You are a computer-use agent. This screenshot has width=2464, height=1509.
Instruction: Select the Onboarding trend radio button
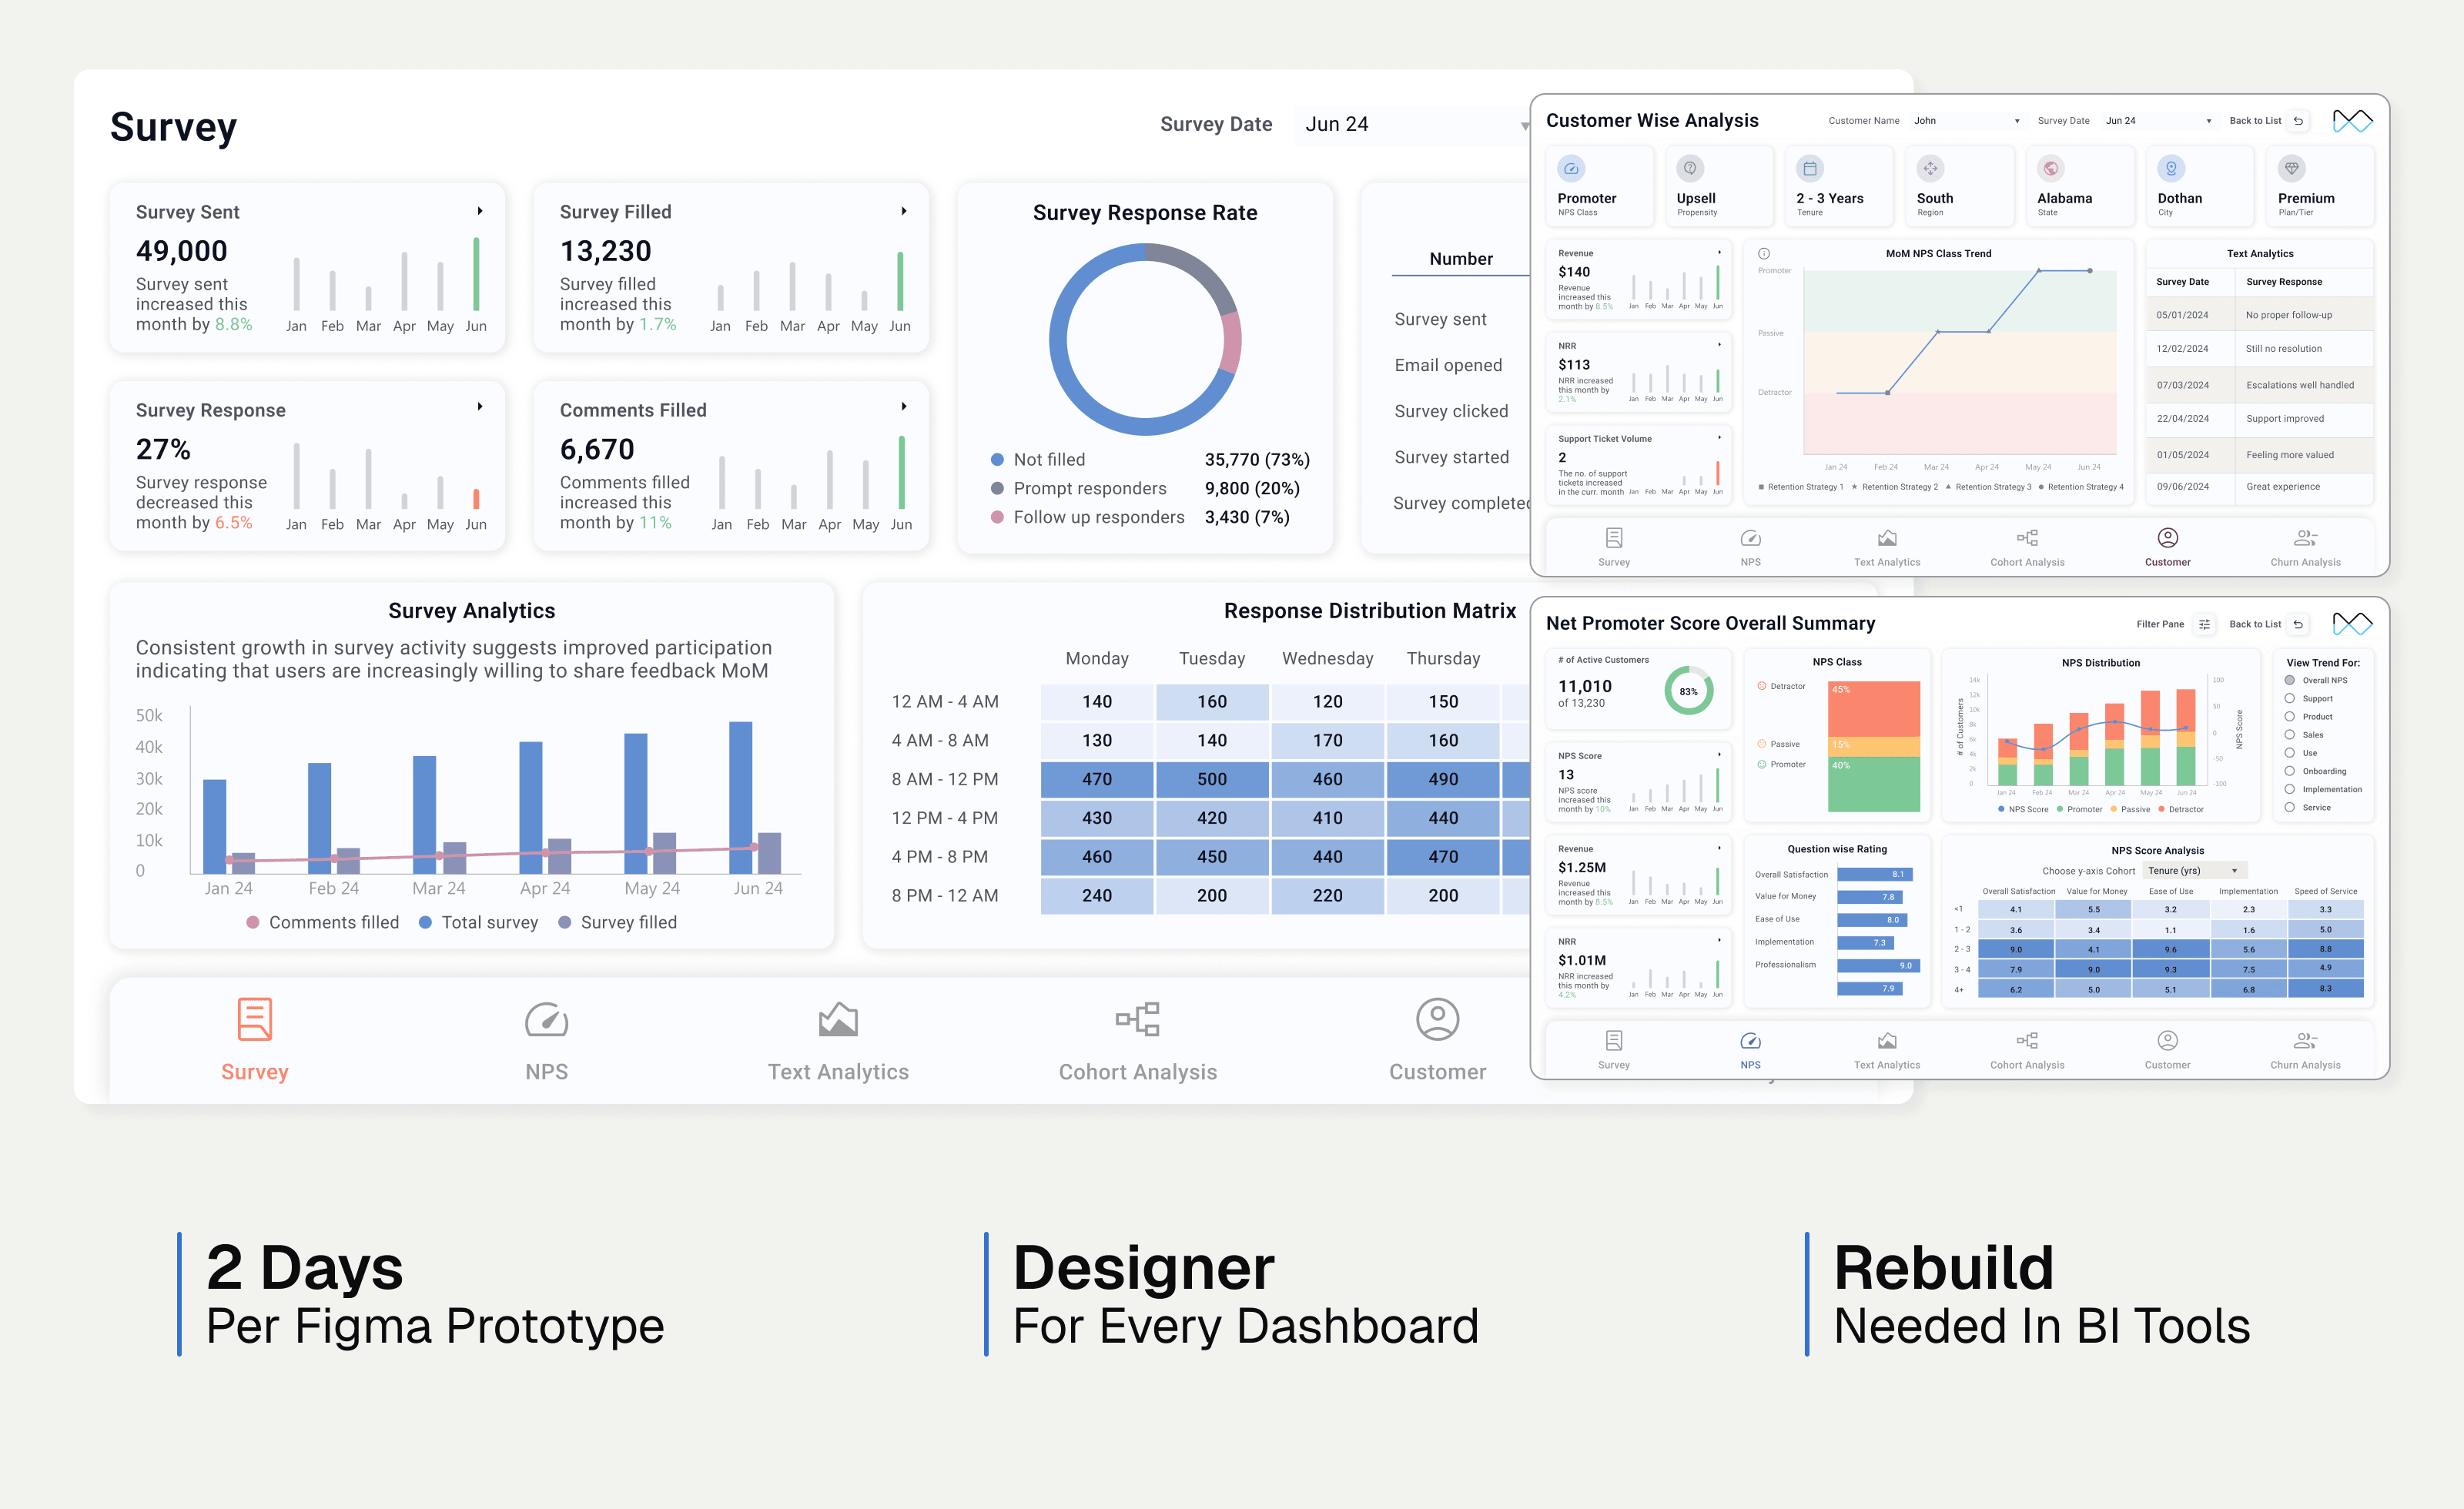[x=2289, y=771]
